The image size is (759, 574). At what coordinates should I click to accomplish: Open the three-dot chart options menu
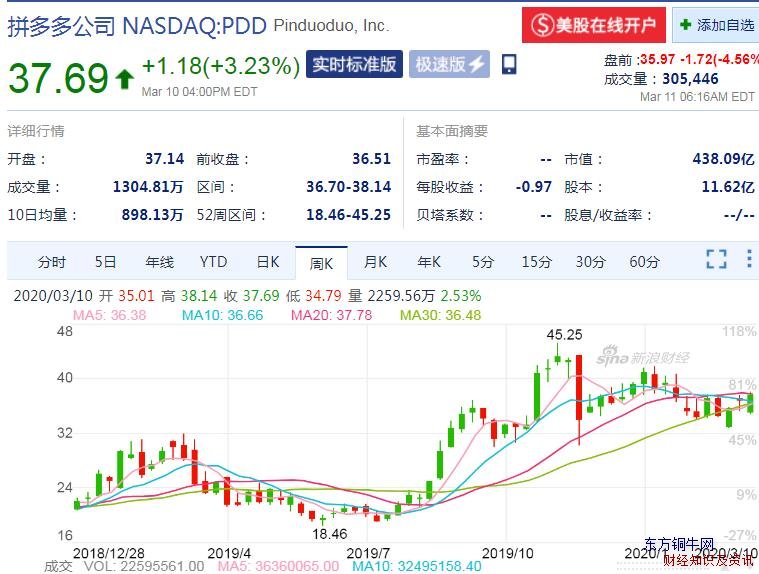[749, 258]
